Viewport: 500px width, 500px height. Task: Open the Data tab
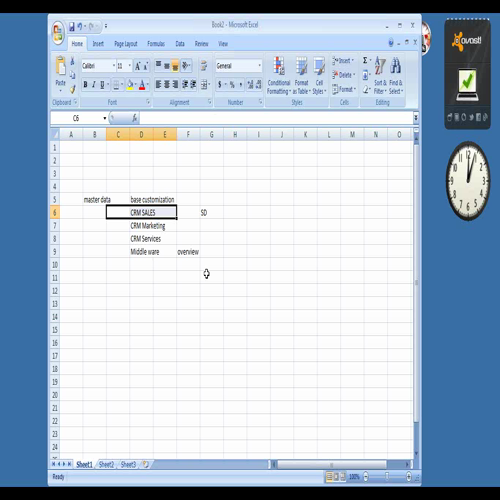click(180, 44)
